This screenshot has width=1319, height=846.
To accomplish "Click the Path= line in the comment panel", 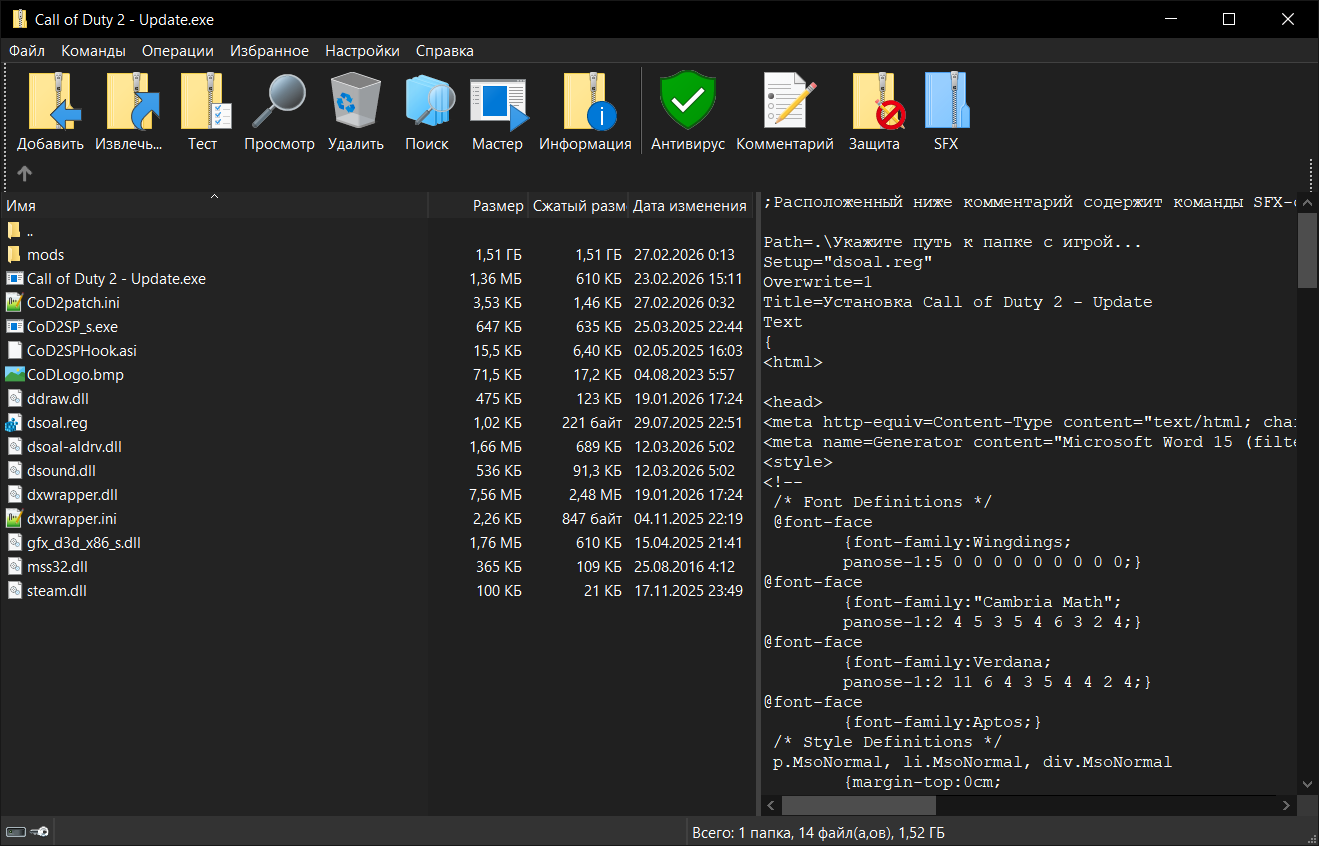I will 952,242.
